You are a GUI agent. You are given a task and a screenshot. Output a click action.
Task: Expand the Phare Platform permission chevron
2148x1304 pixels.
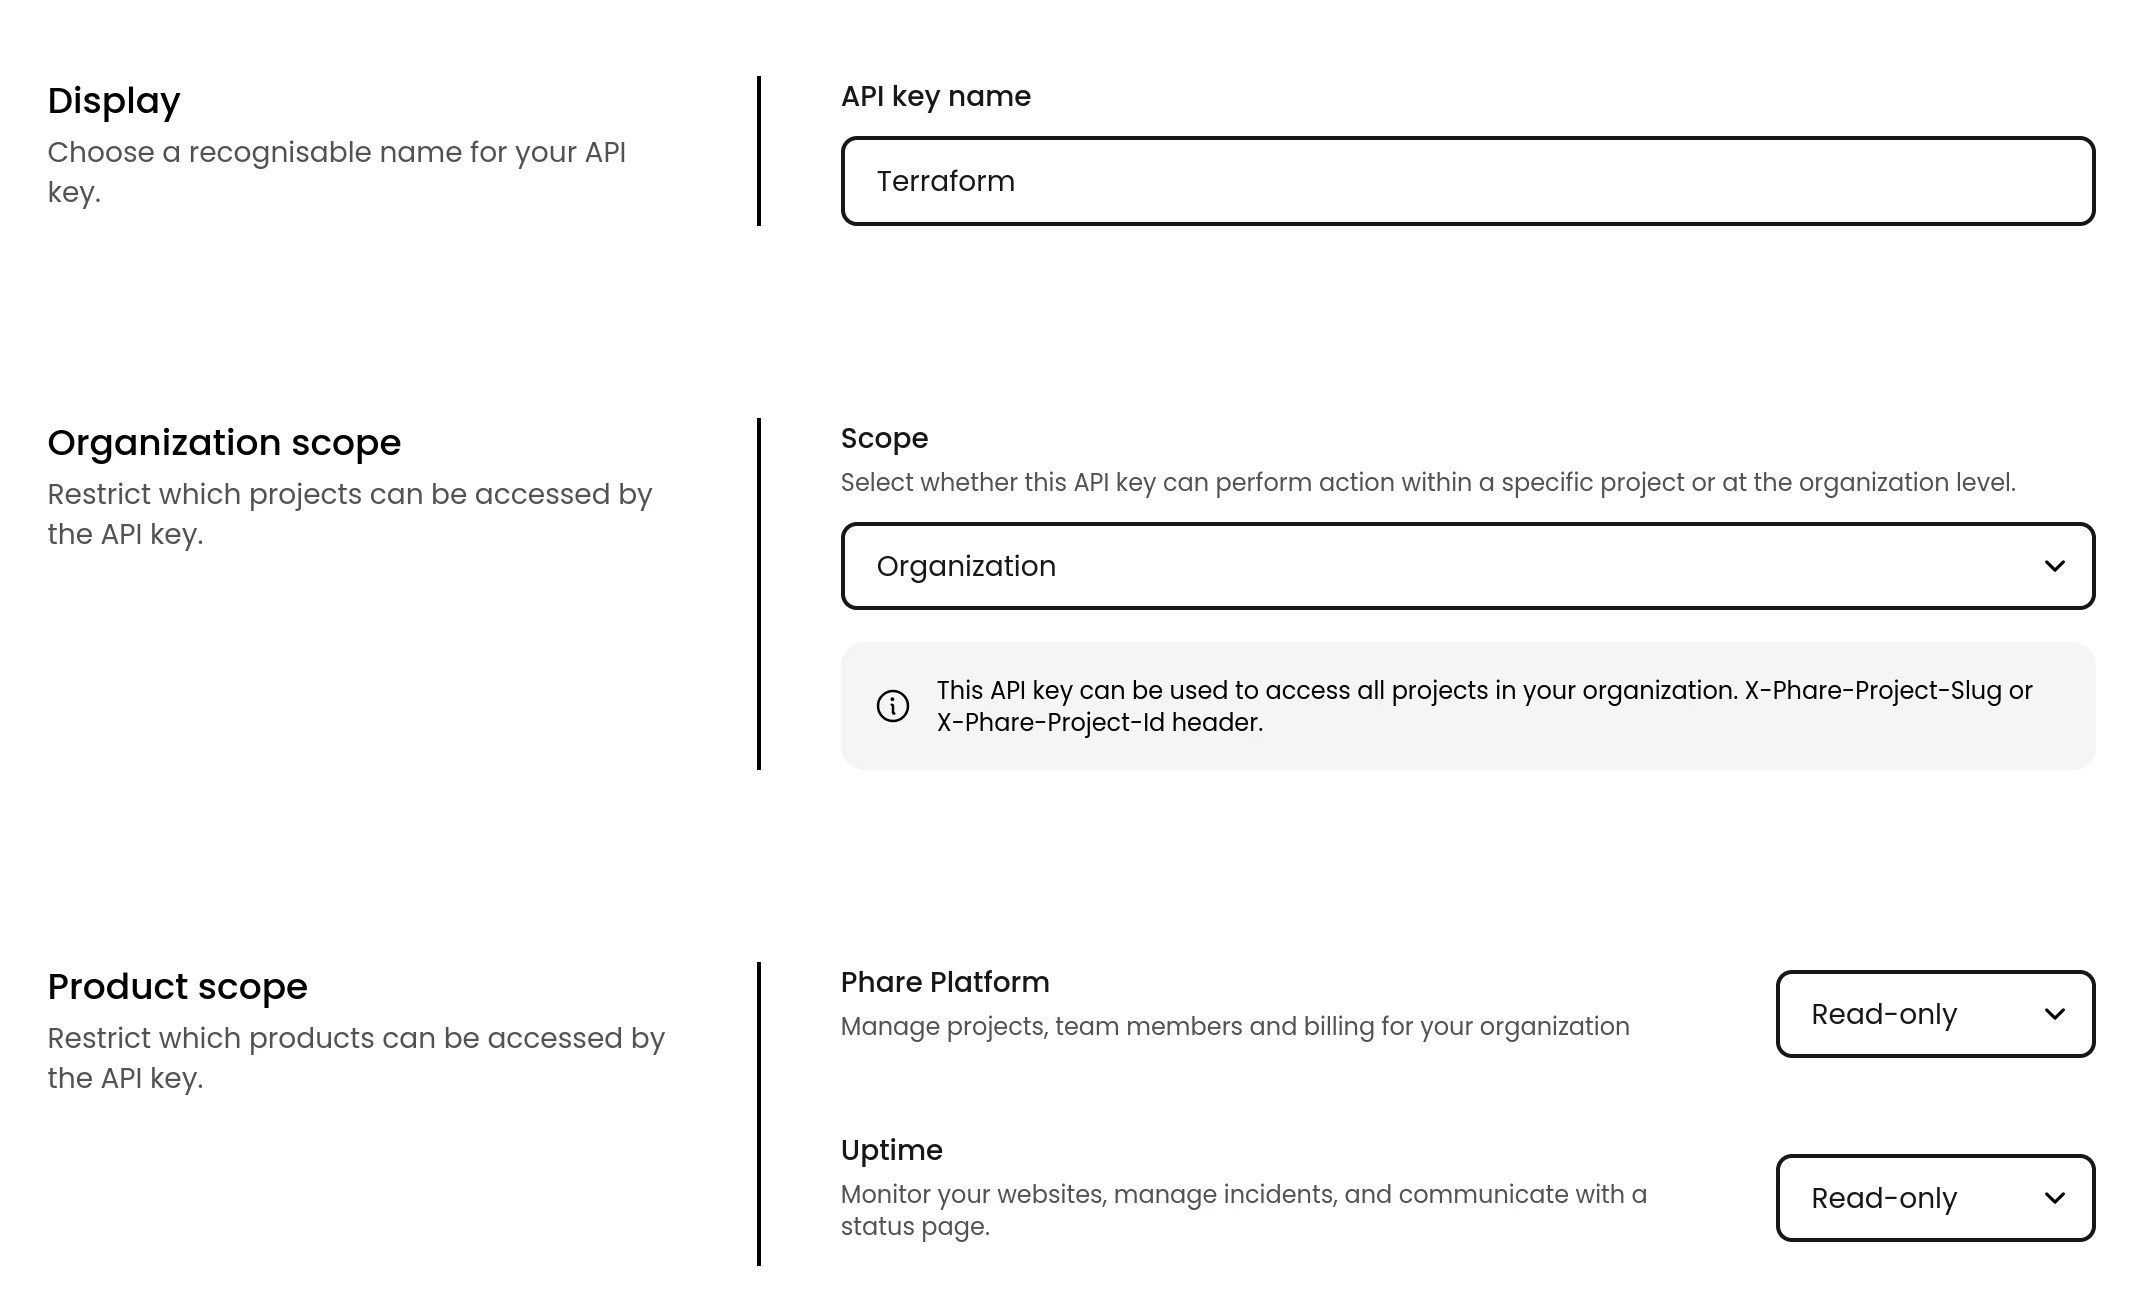pos(2056,1014)
